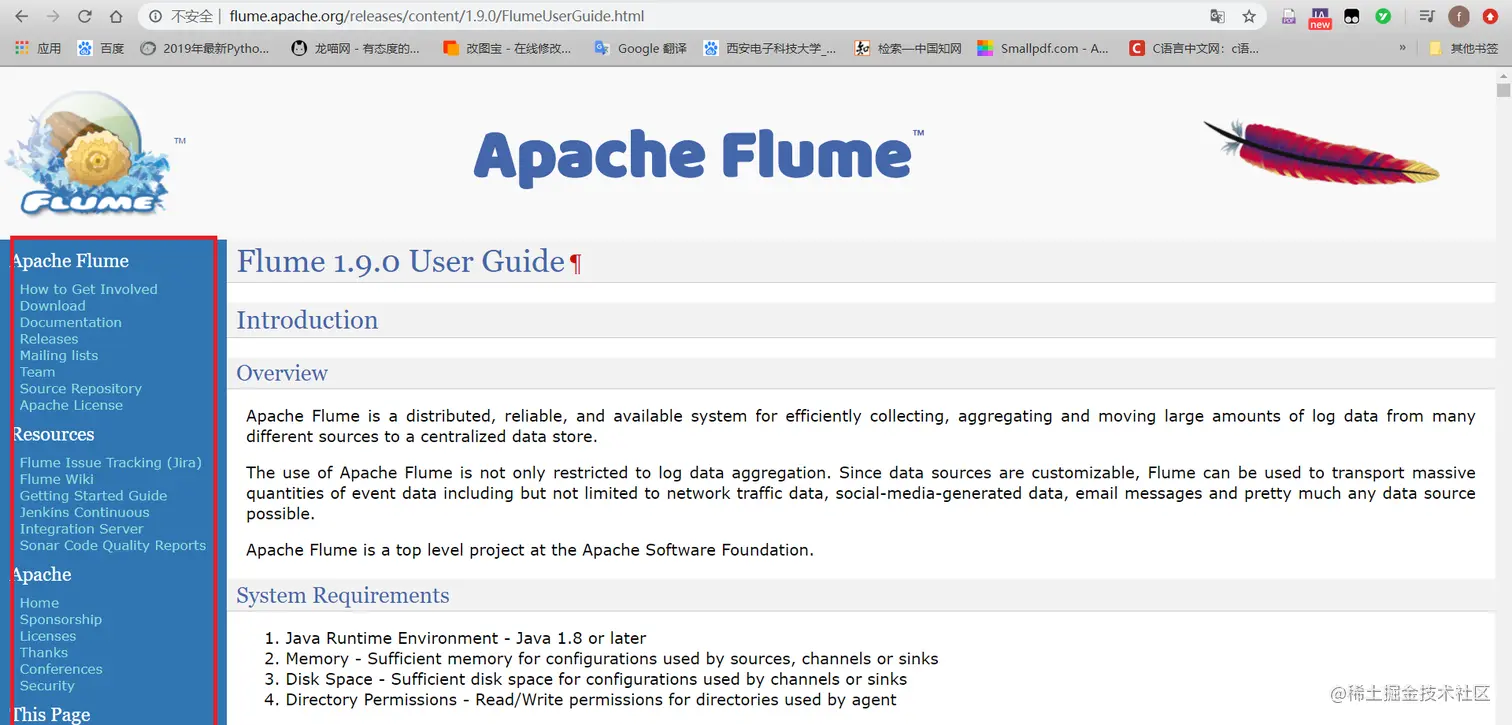Open Flume Issue Tracking (Jira) link
1512x725 pixels.
(x=111, y=462)
